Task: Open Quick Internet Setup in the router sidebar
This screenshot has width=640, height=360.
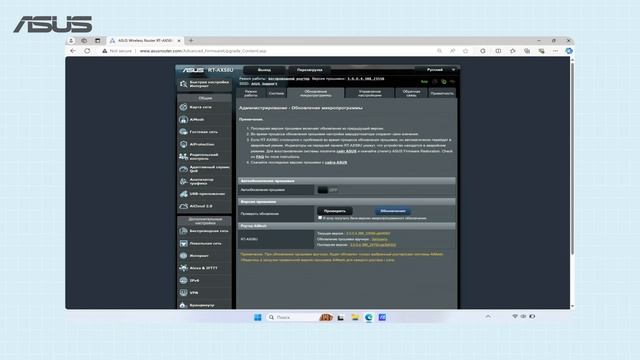Action: point(204,84)
